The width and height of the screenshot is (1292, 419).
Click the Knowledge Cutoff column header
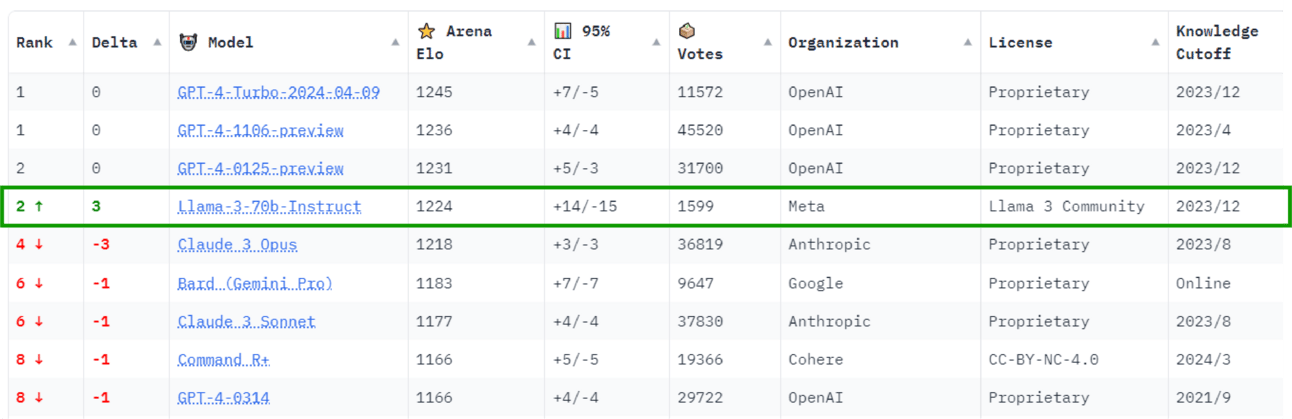point(1217,42)
